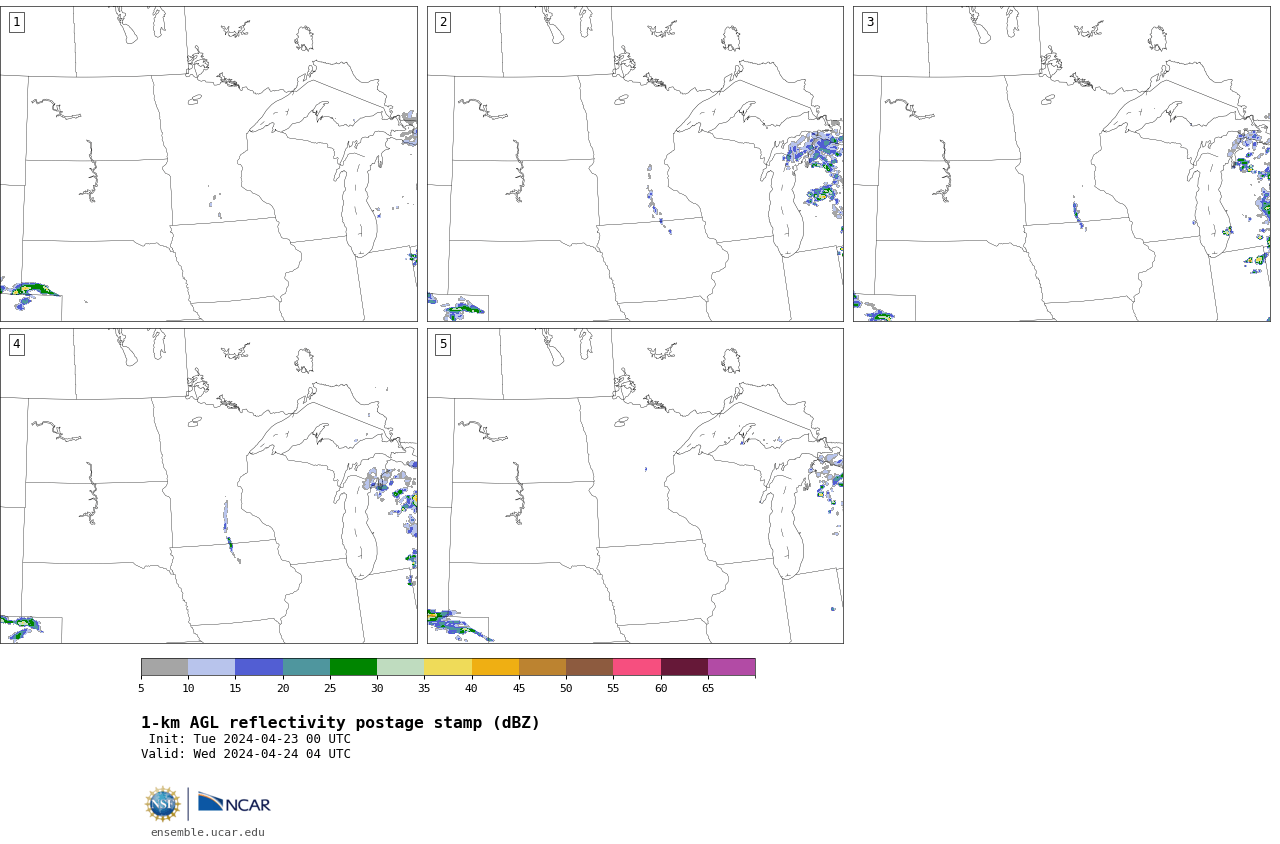The height and width of the screenshot is (844, 1280).
Task: Click the NCAR logo
Action: click(234, 803)
